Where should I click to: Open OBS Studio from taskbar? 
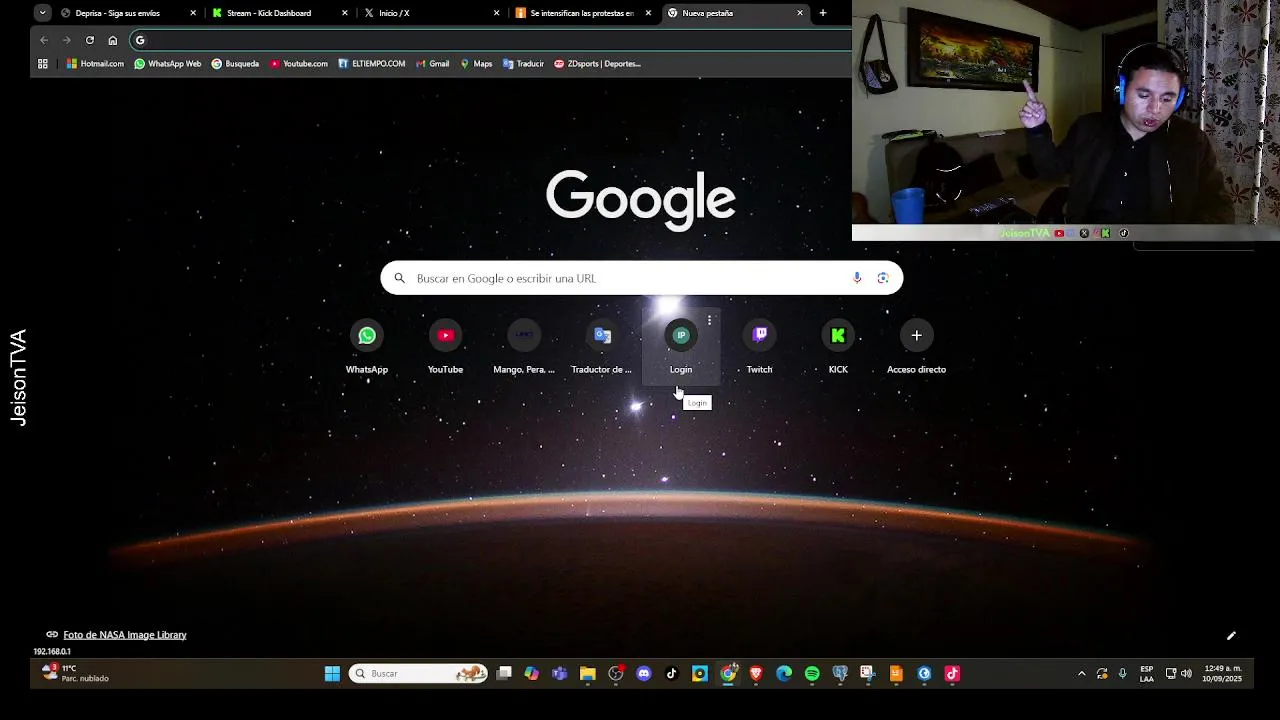click(x=616, y=674)
